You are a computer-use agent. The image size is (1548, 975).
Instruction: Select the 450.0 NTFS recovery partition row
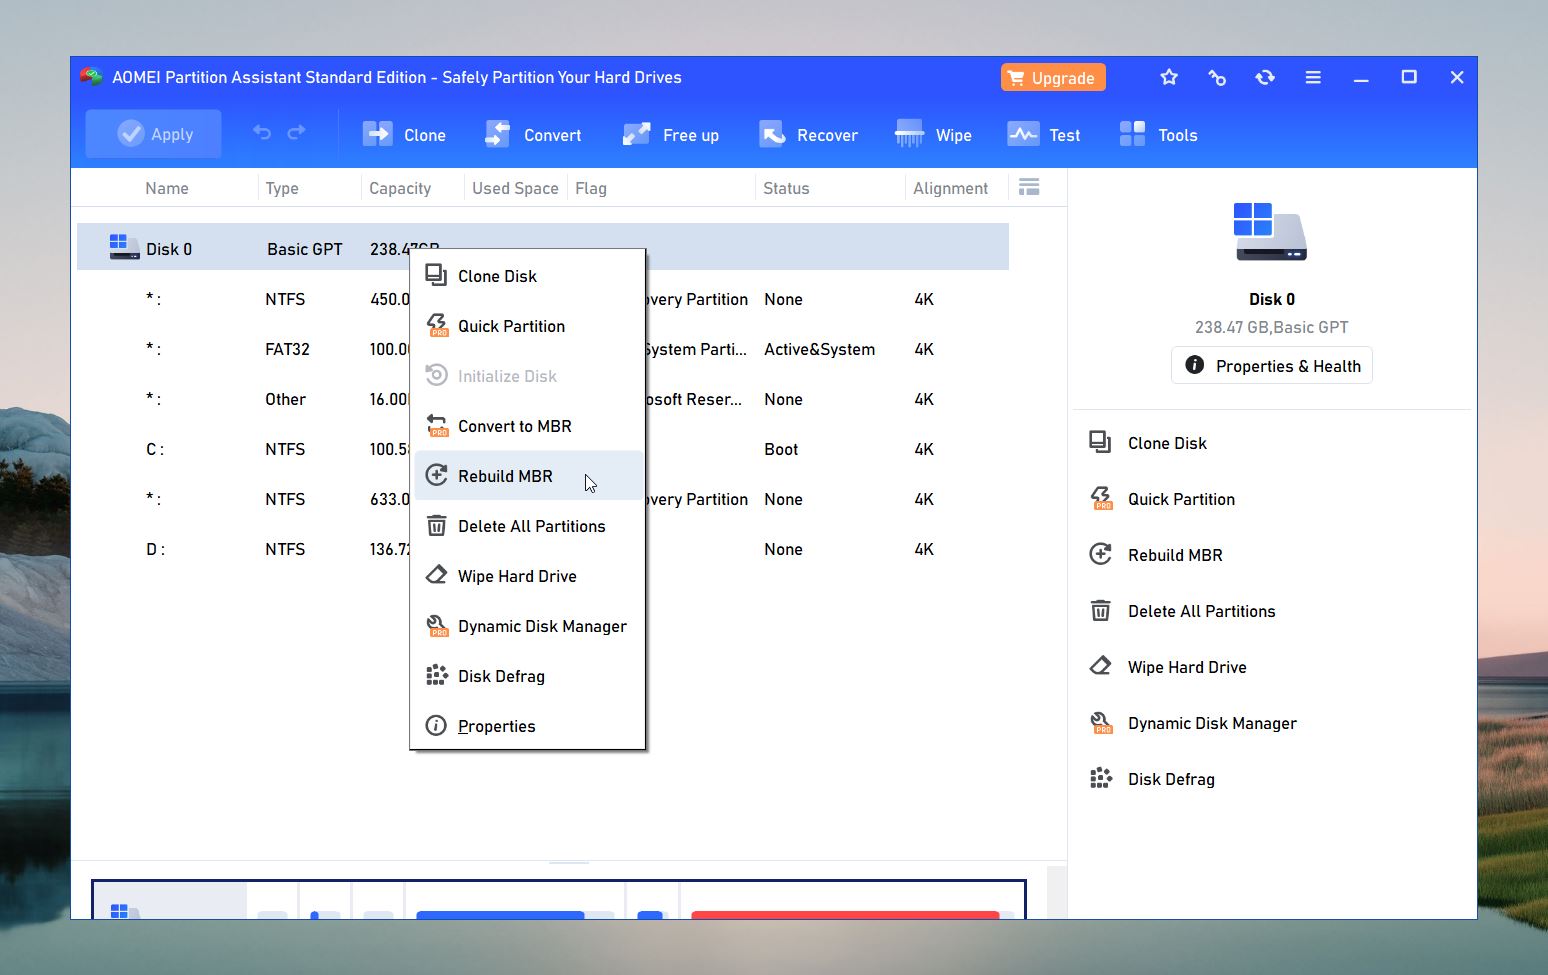click(543, 299)
